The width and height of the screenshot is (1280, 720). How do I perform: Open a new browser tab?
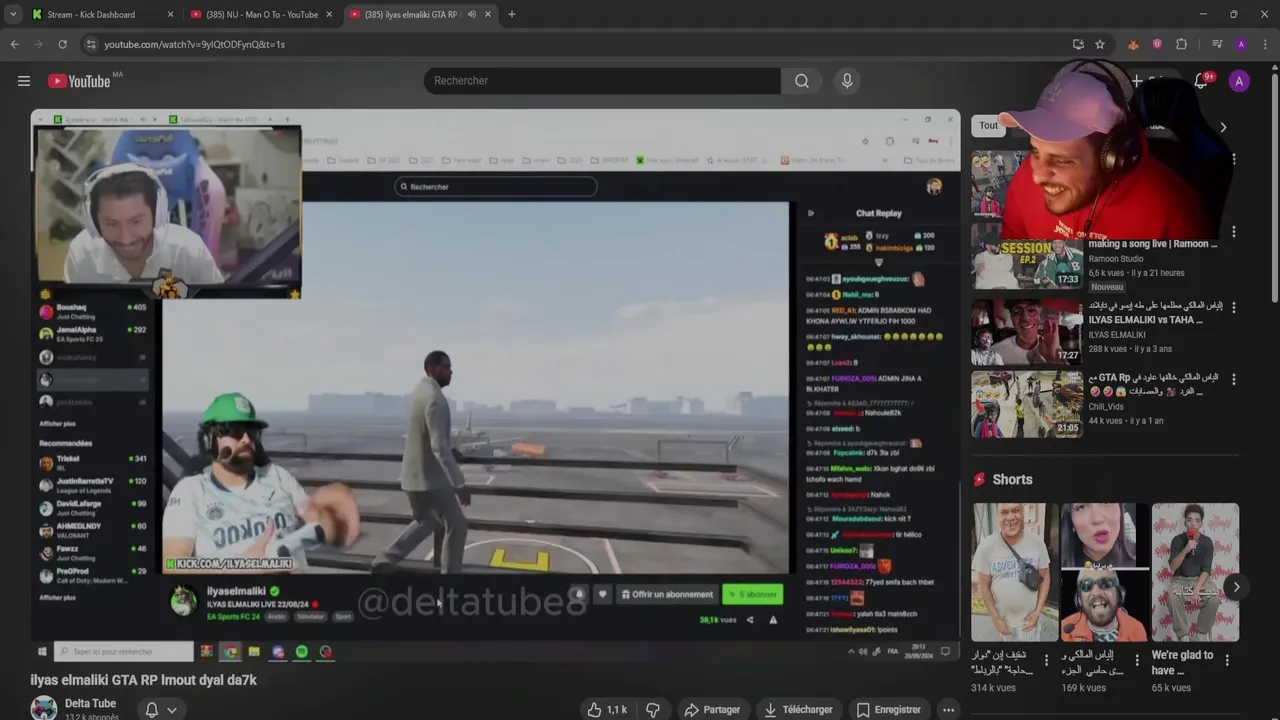pos(511,14)
